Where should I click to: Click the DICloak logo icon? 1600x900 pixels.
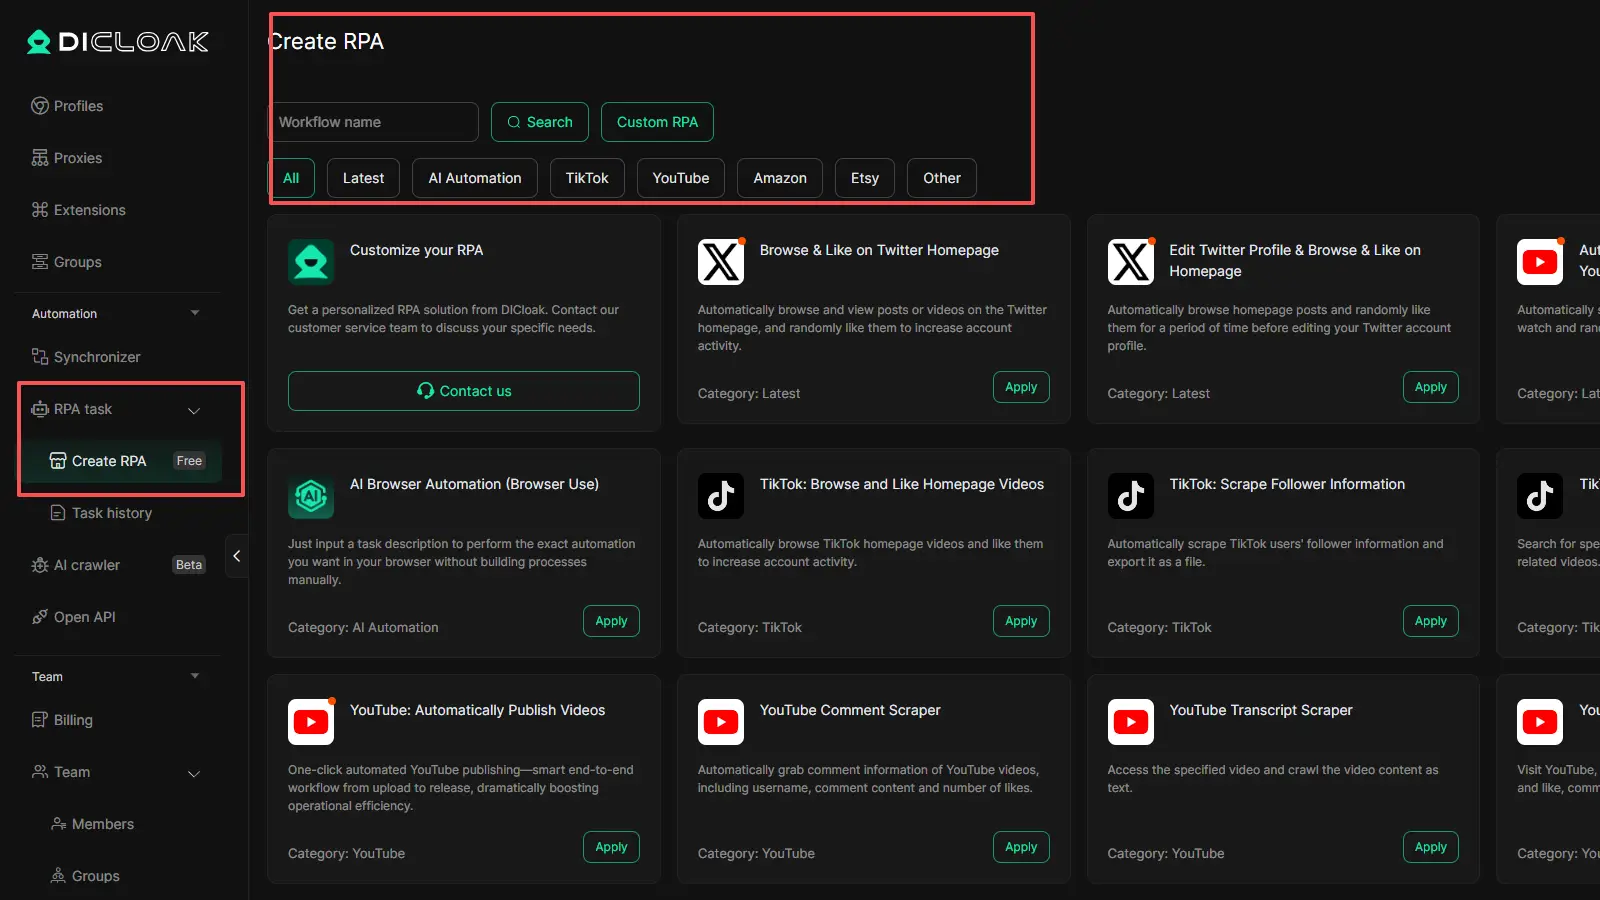pyautogui.click(x=39, y=42)
